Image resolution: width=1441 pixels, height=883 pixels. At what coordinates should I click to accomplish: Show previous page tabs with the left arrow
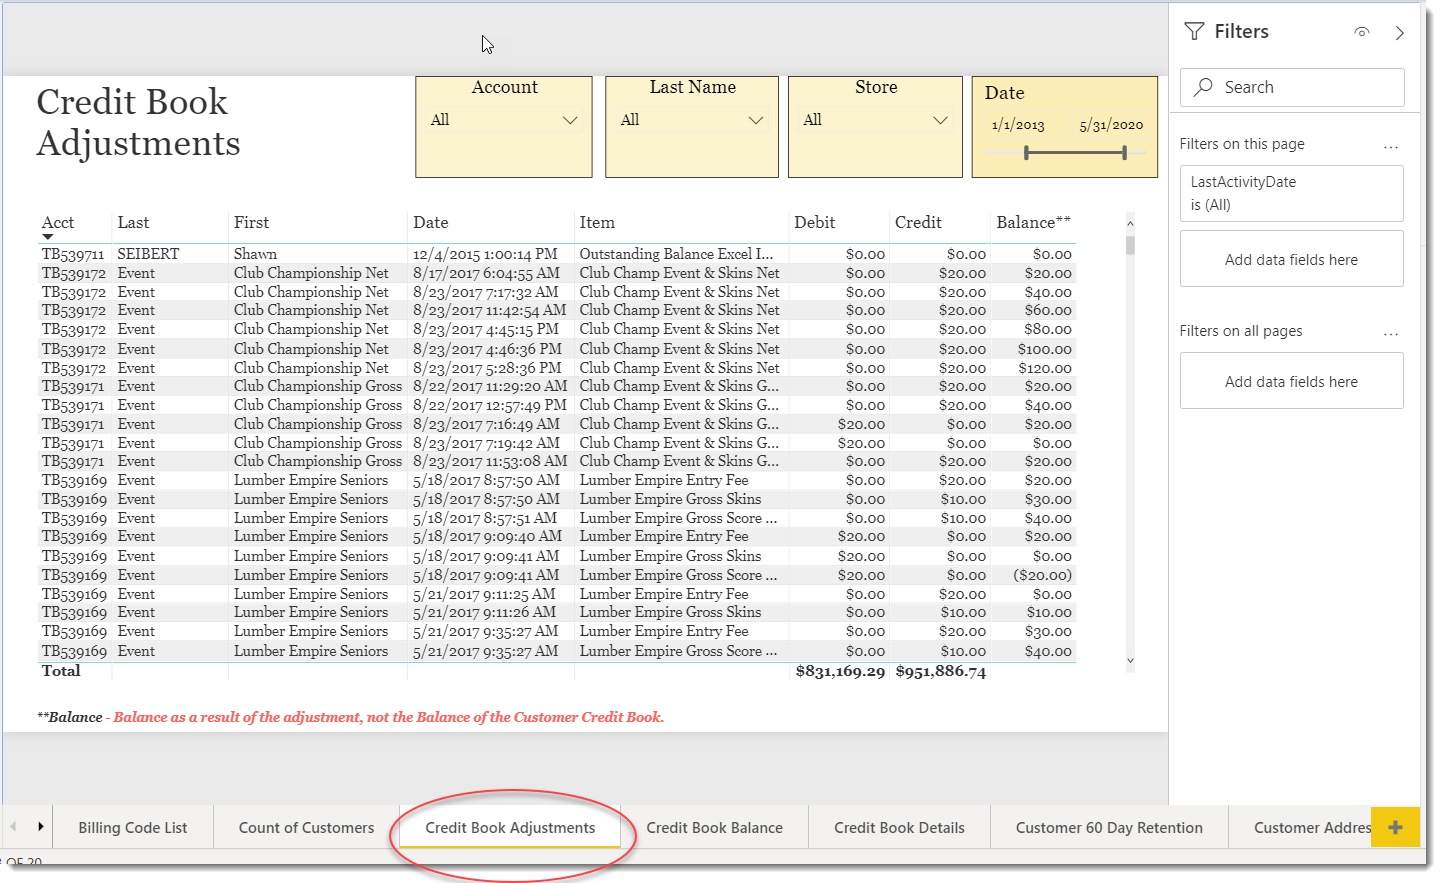click(13, 827)
